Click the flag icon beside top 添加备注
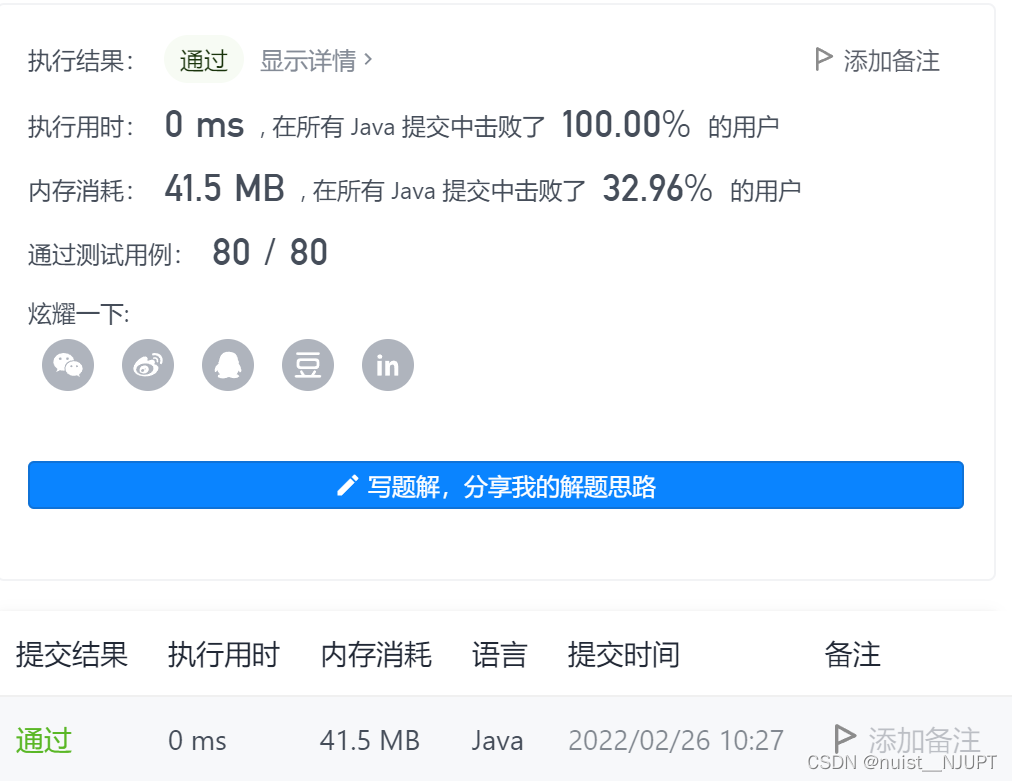This screenshot has width=1012, height=781. [823, 59]
